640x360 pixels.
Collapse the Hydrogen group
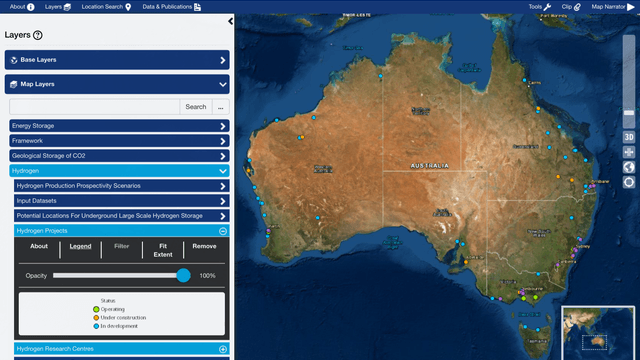[119, 171]
